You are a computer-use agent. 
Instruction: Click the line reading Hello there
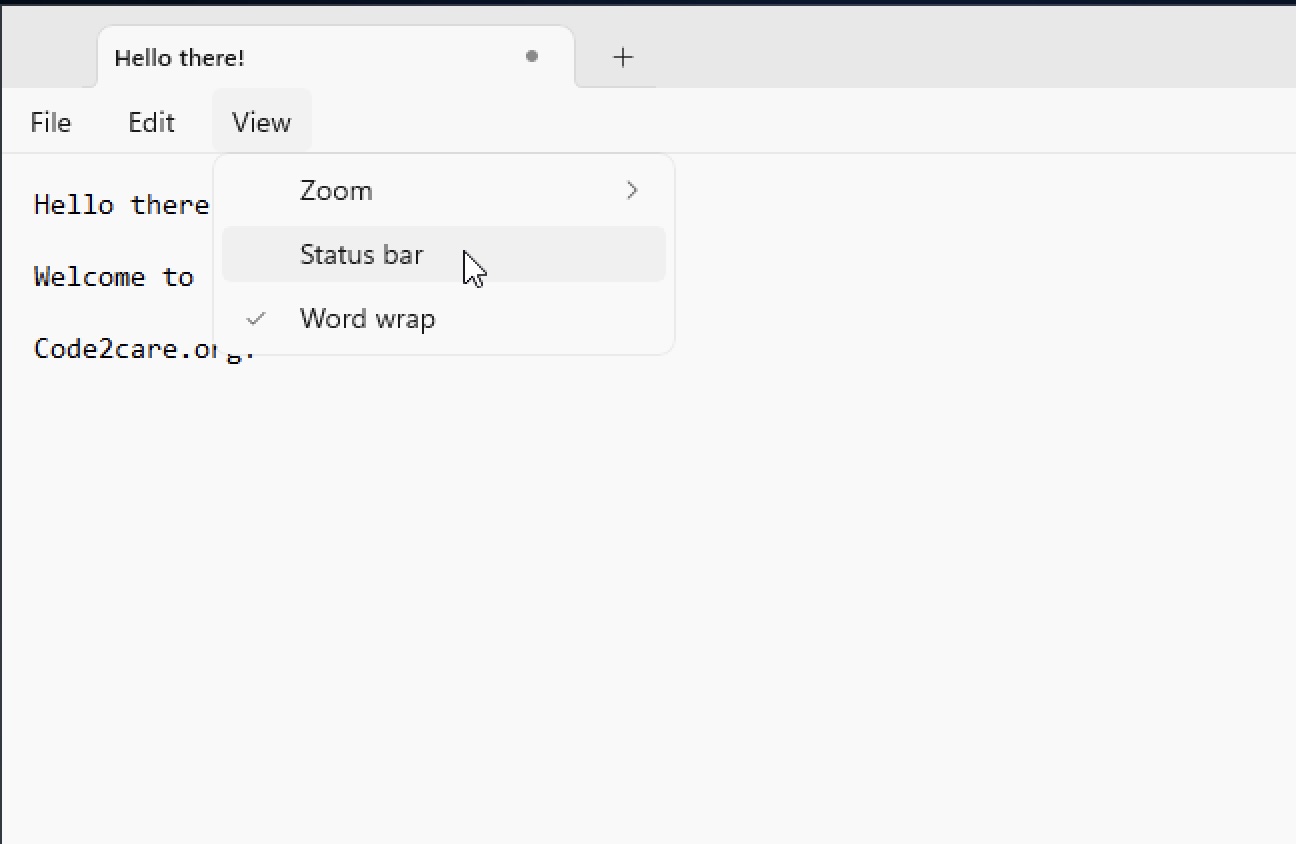pos(120,205)
